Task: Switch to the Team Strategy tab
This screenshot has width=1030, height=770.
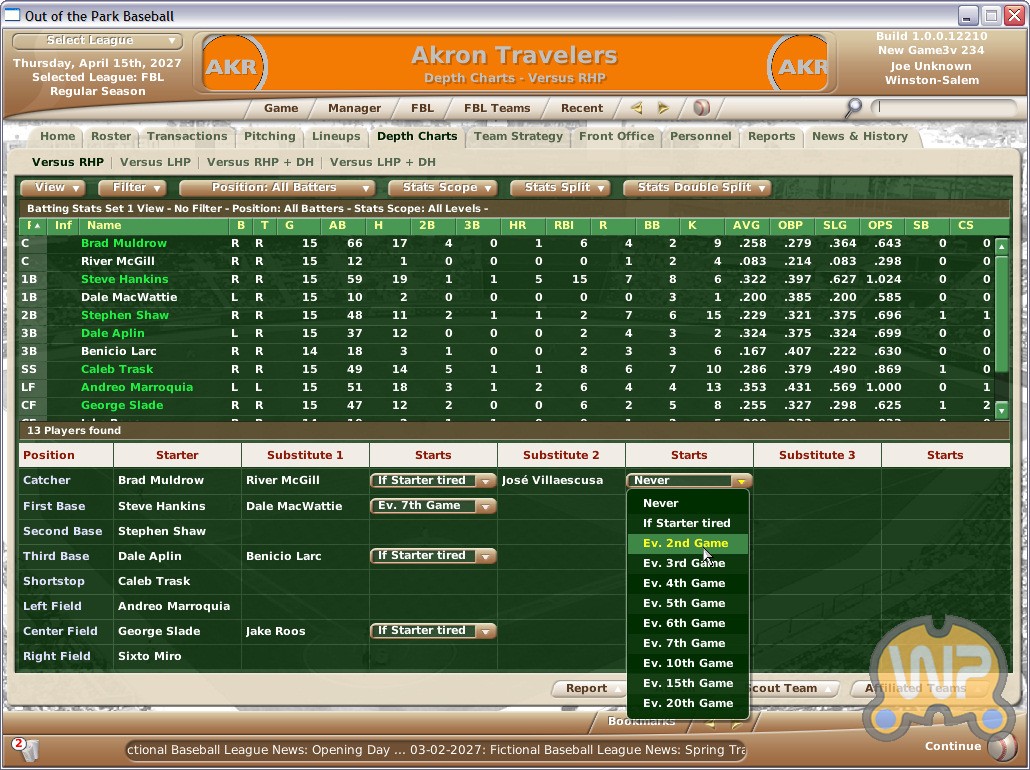Action: [x=518, y=136]
